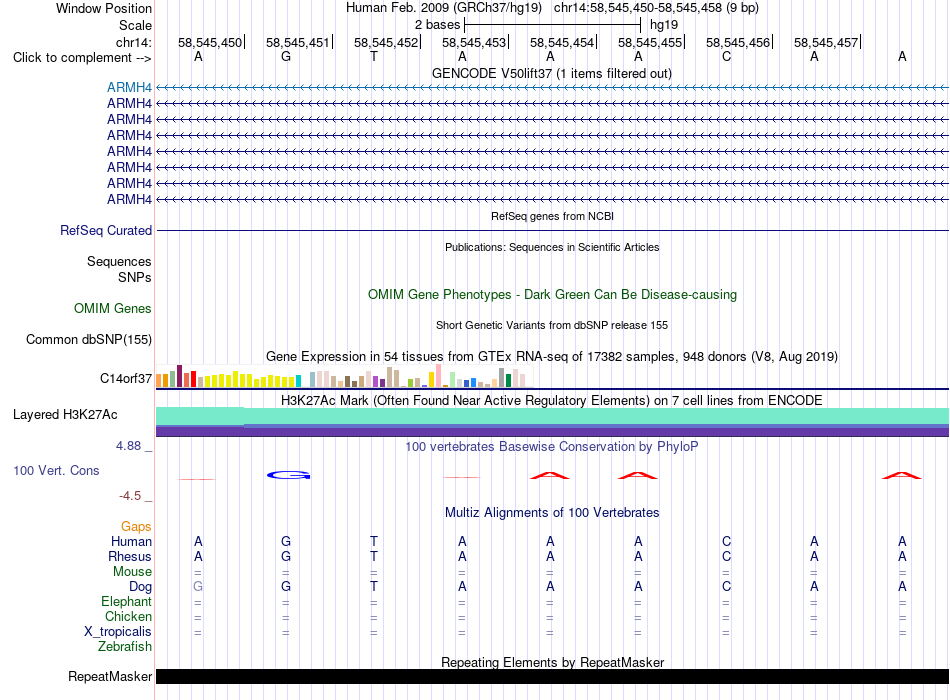Viewport: 950px width, 700px height.
Task: Click the teal Layered H3K27Ac signal band
Action: point(552,416)
